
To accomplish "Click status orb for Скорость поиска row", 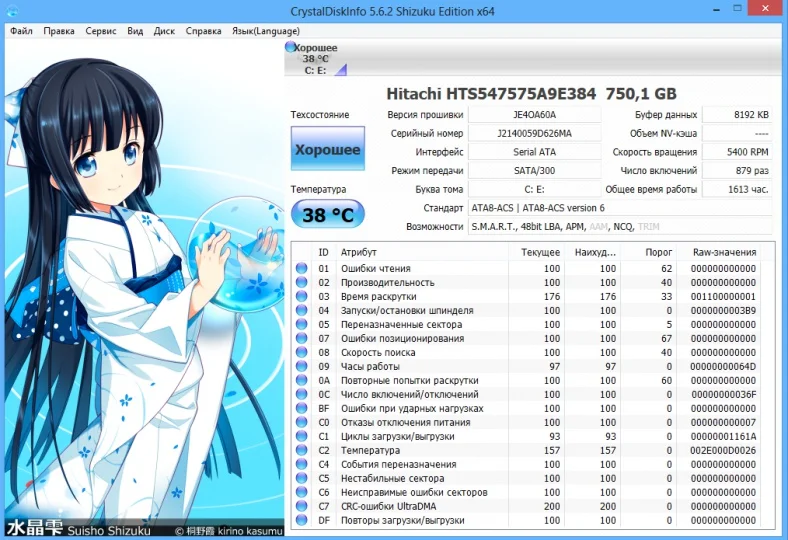I will click(302, 352).
